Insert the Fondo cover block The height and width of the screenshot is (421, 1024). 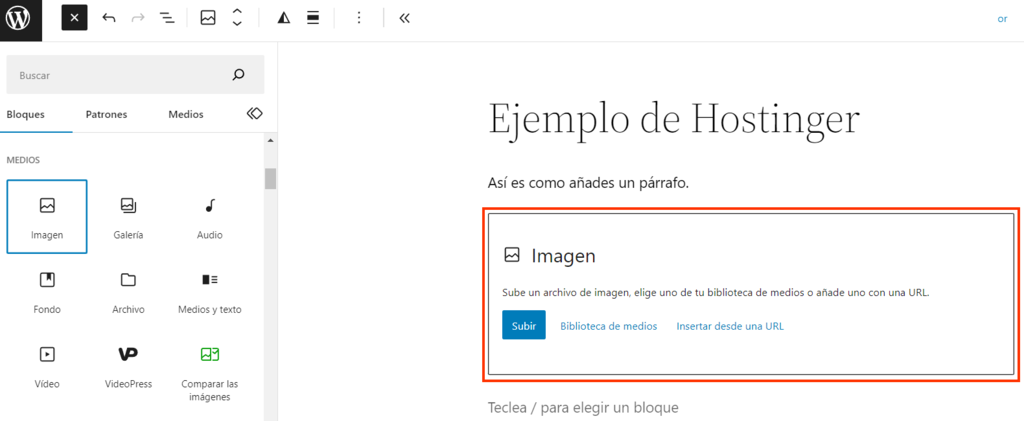47,291
